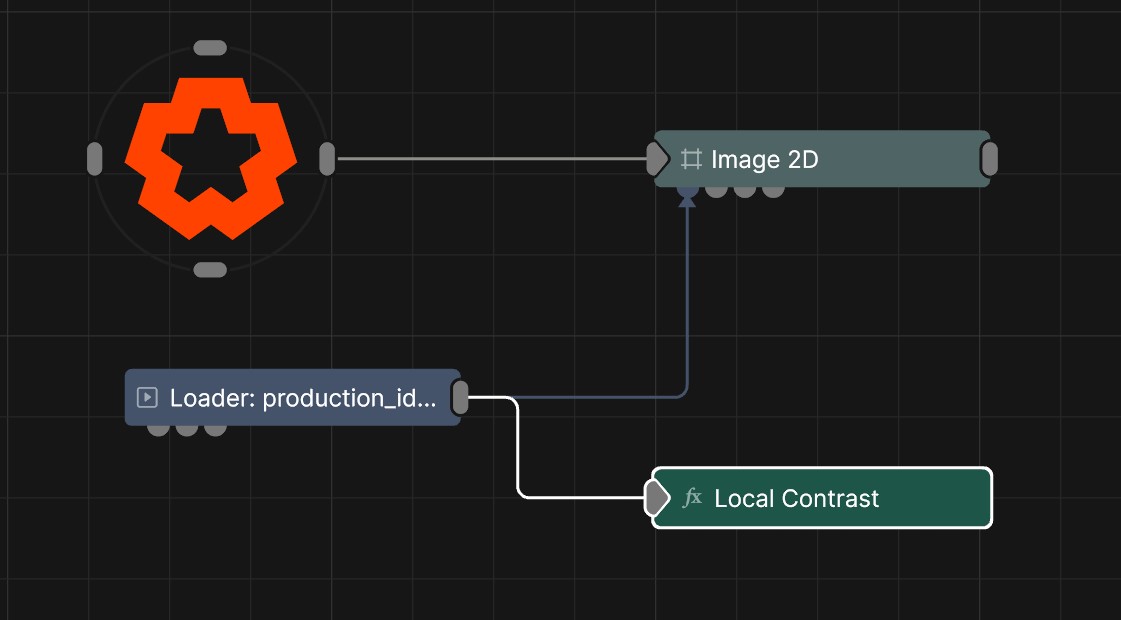Click the third bottom port under Loader
The image size is (1121, 620).
coord(215,430)
